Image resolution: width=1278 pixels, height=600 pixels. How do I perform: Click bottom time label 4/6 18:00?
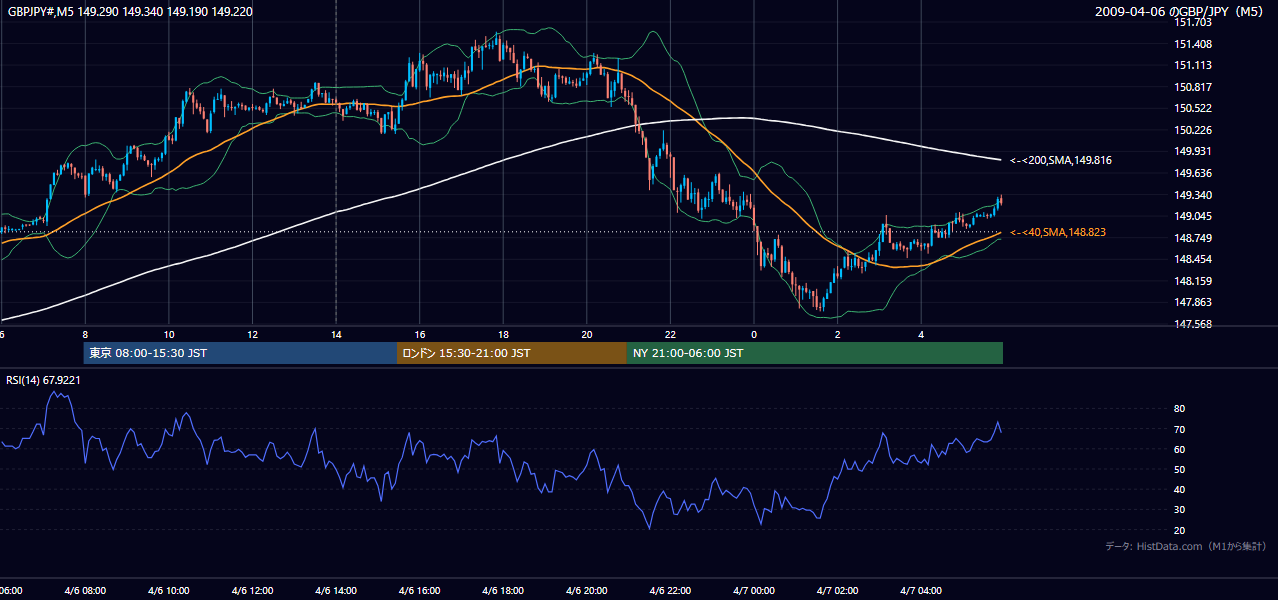(x=503, y=590)
